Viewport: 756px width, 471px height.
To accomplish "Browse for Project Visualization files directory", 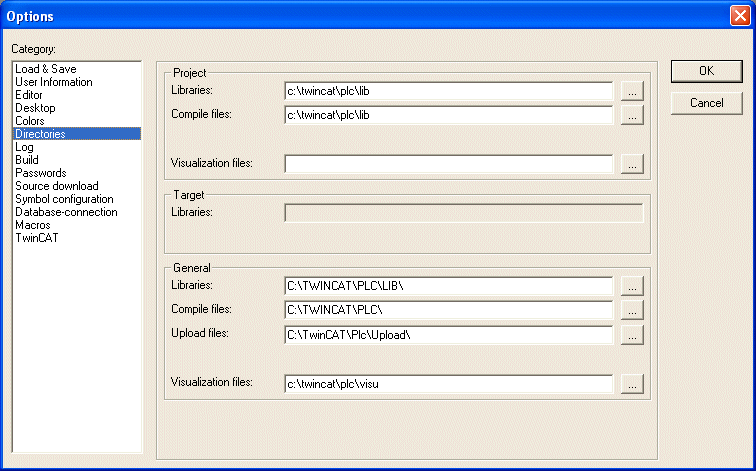I will tap(632, 164).
